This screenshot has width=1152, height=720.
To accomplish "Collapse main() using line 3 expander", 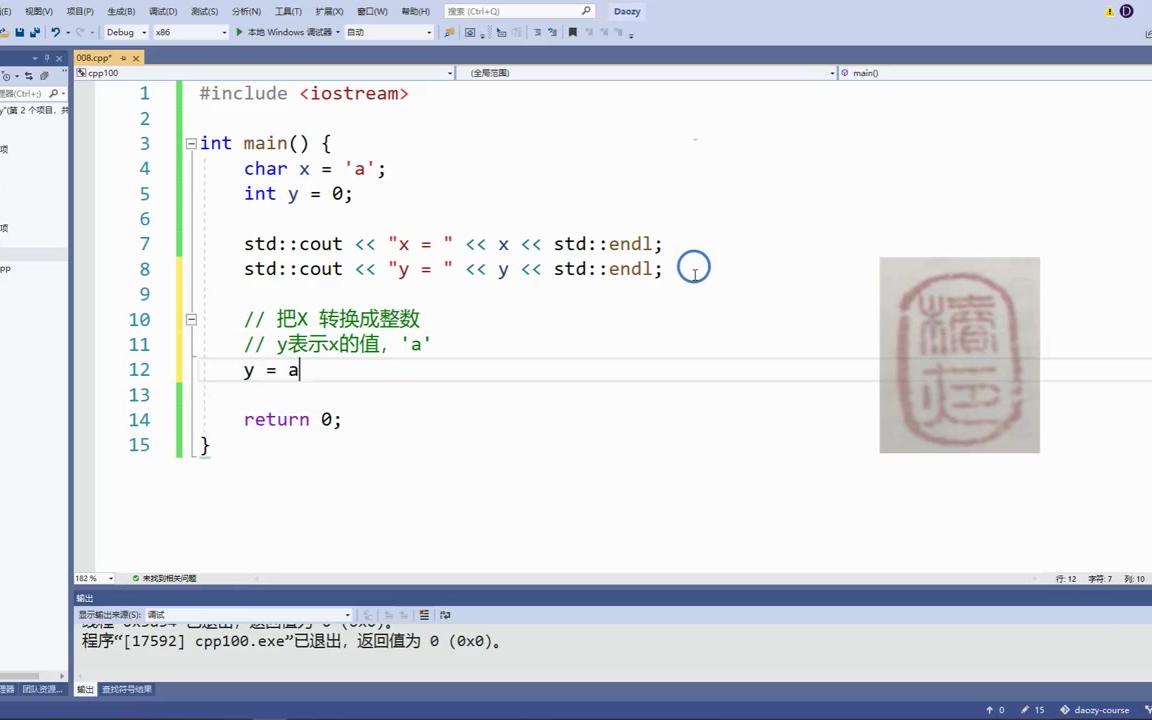I will click(x=190, y=143).
